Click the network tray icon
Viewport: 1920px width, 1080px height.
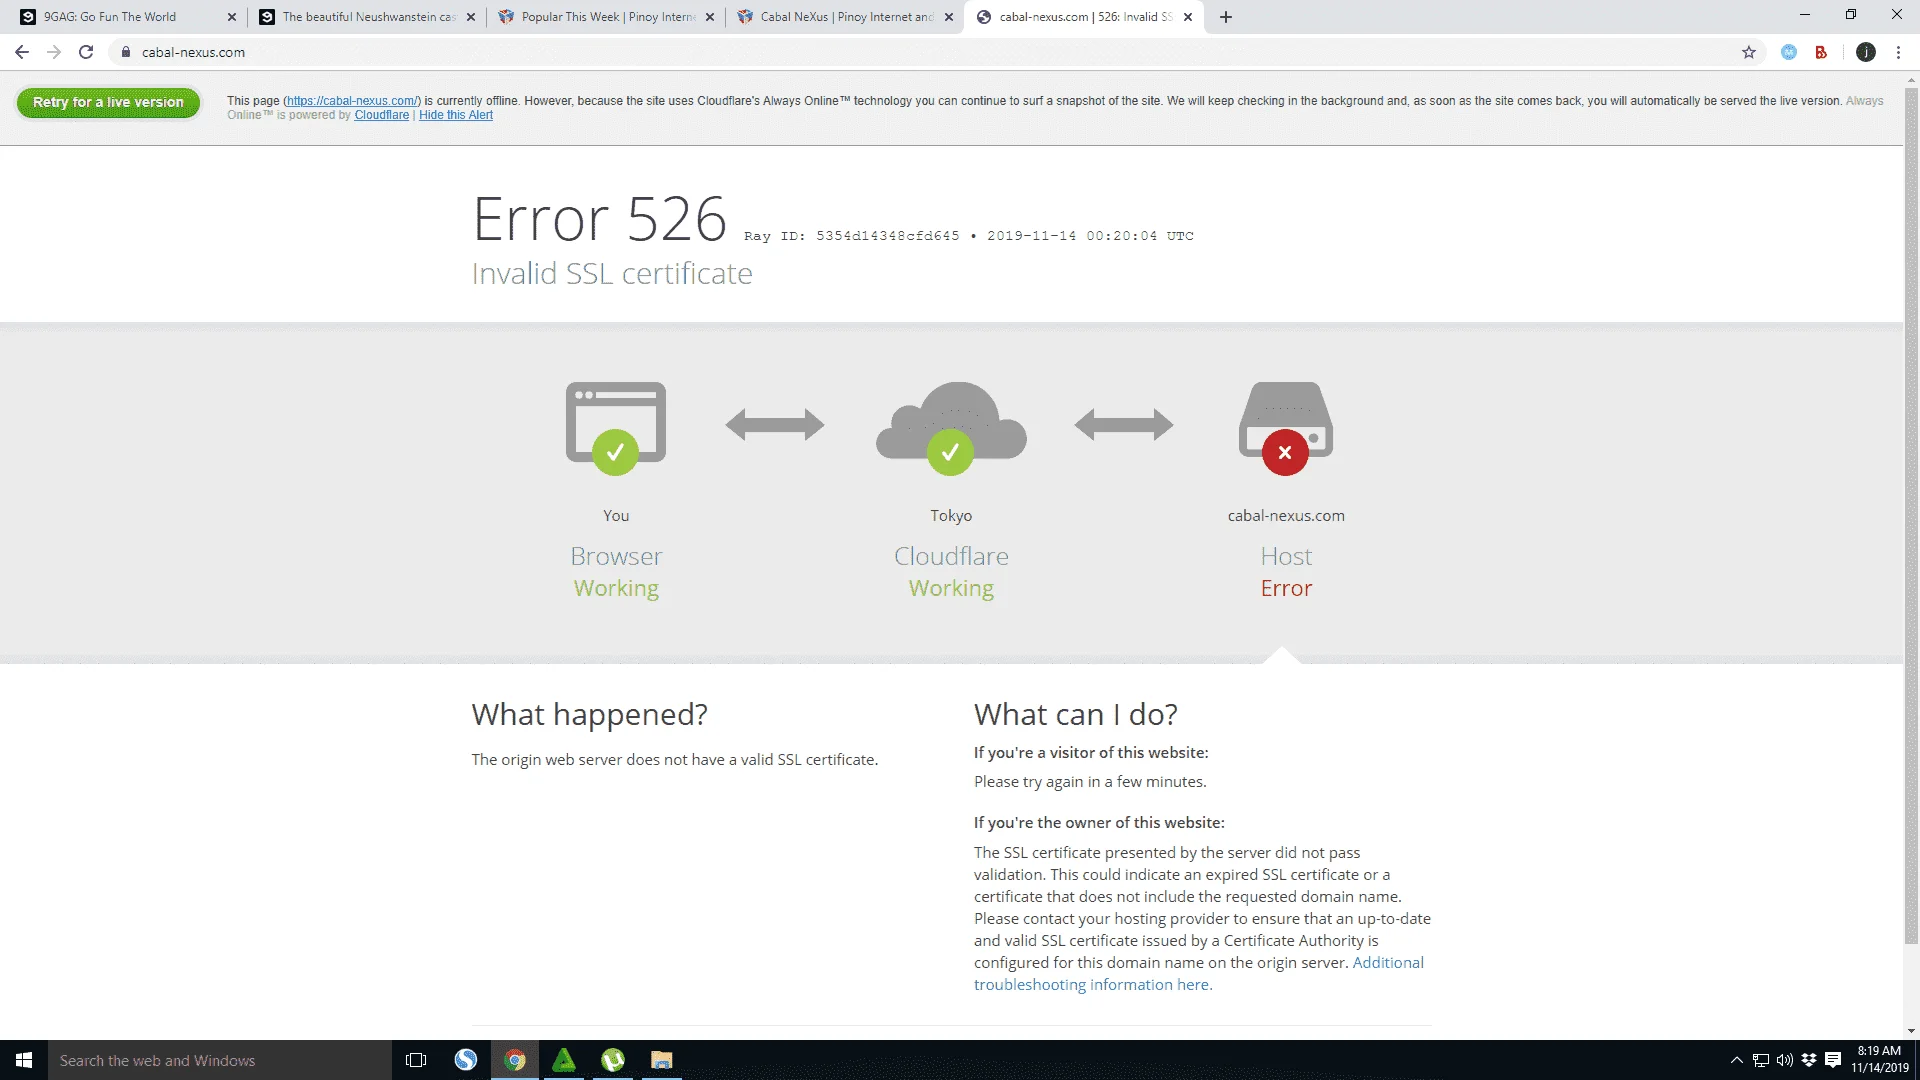(1761, 1060)
